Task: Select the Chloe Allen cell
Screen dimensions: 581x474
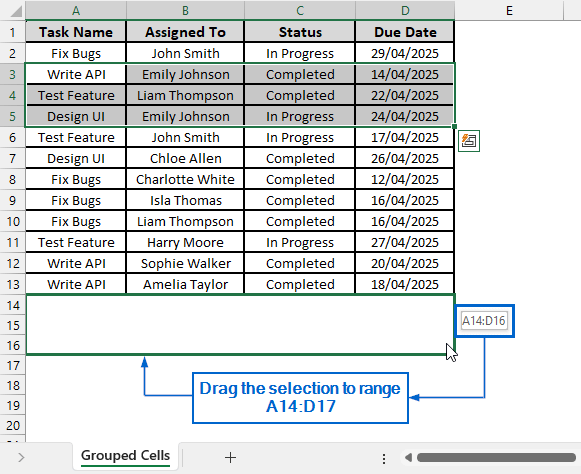Action: 185,159
